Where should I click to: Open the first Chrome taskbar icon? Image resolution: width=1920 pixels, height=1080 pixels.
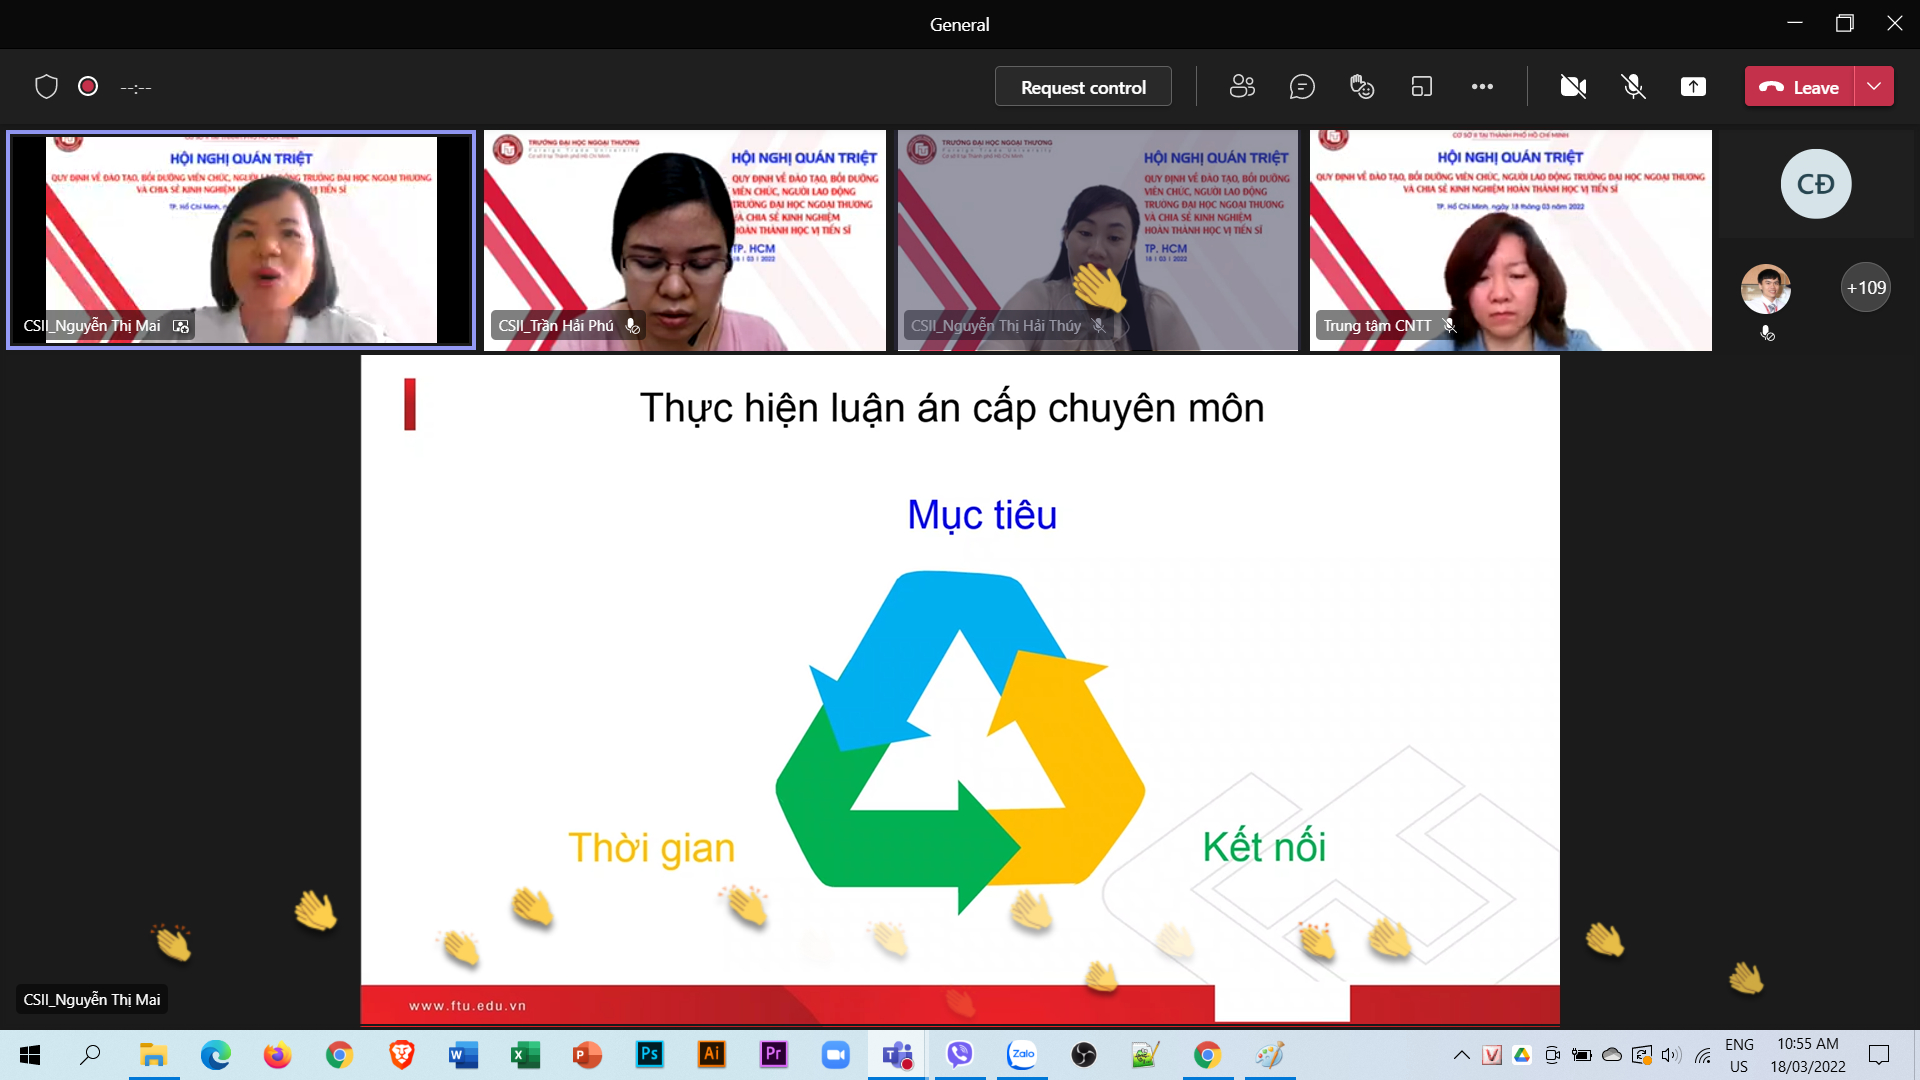coord(339,1055)
